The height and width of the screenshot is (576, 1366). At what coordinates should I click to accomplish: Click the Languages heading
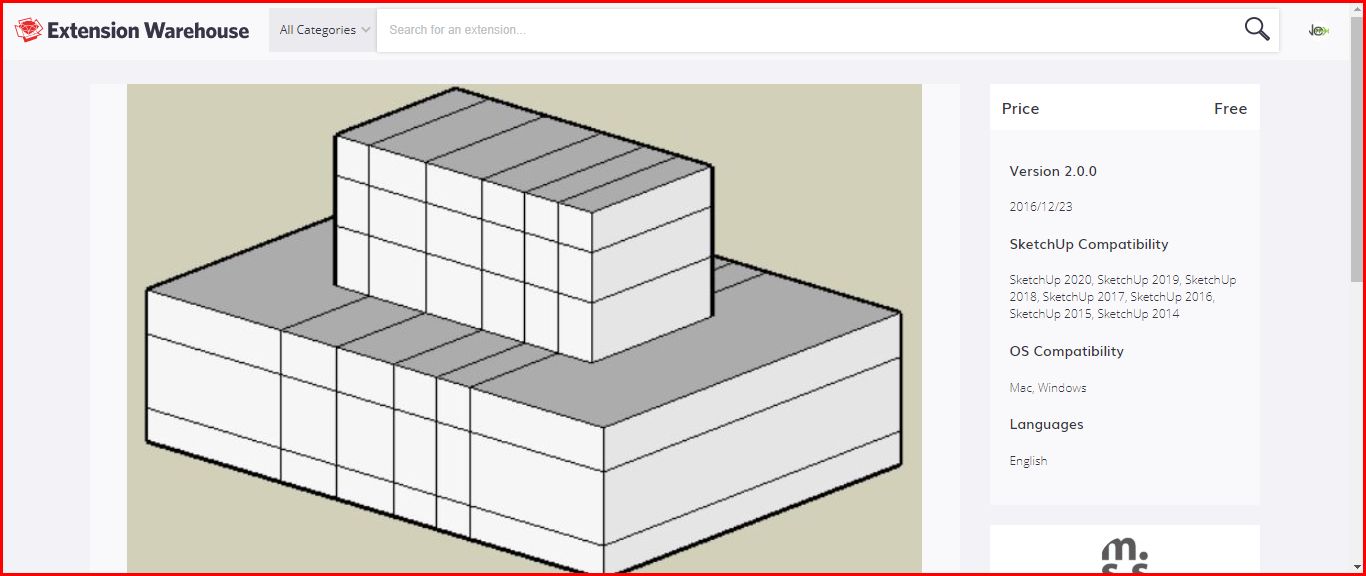pos(1046,424)
